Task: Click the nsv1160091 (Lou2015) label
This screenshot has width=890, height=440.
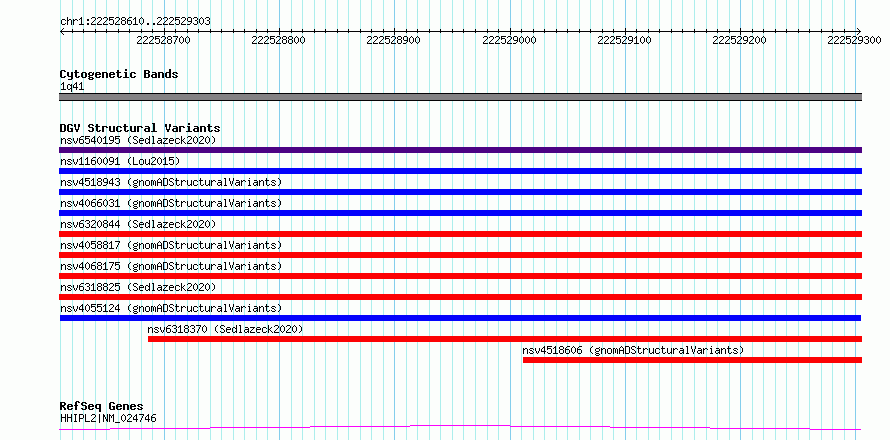Action: point(120,161)
